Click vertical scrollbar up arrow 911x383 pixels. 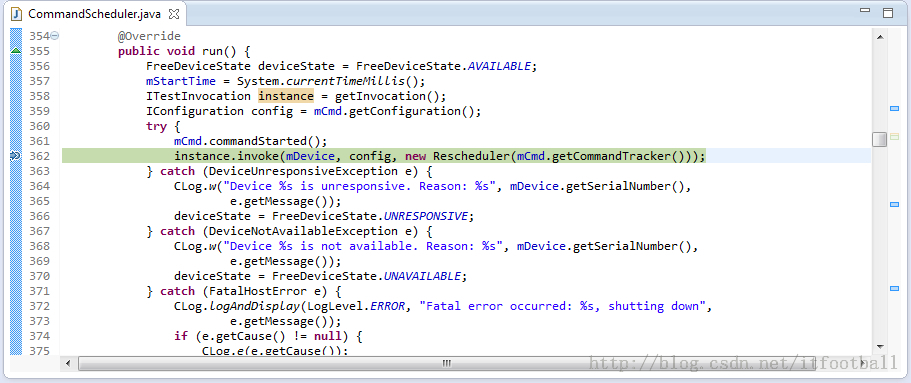[880, 37]
